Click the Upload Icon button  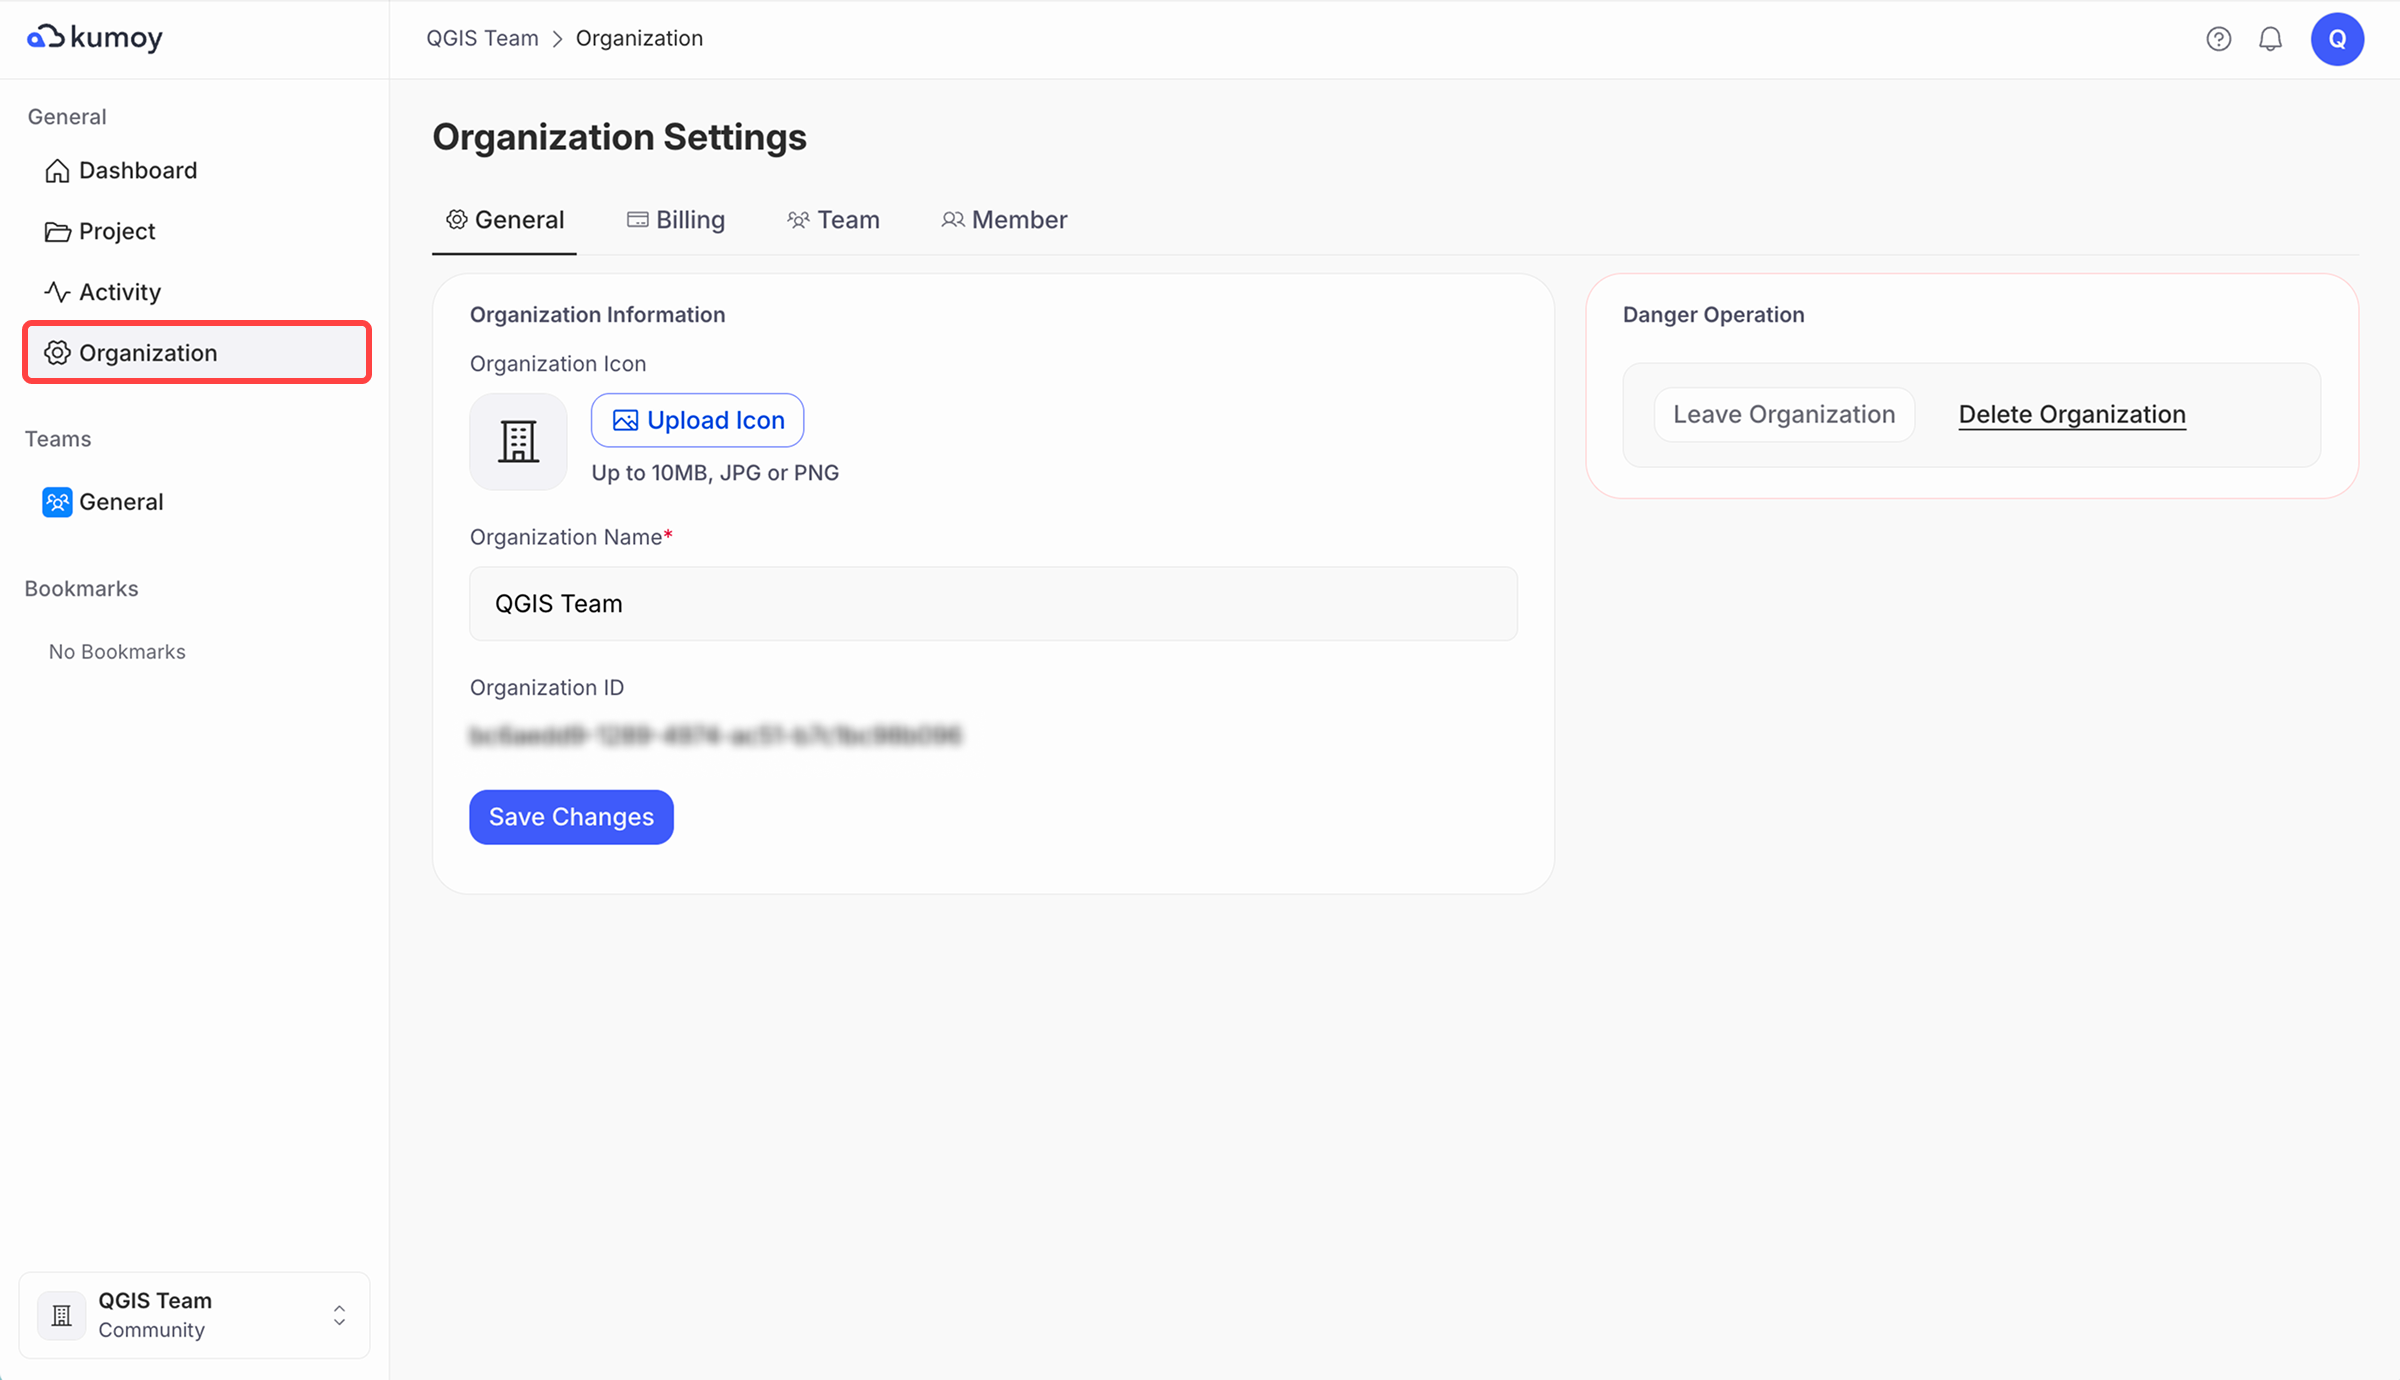click(698, 420)
